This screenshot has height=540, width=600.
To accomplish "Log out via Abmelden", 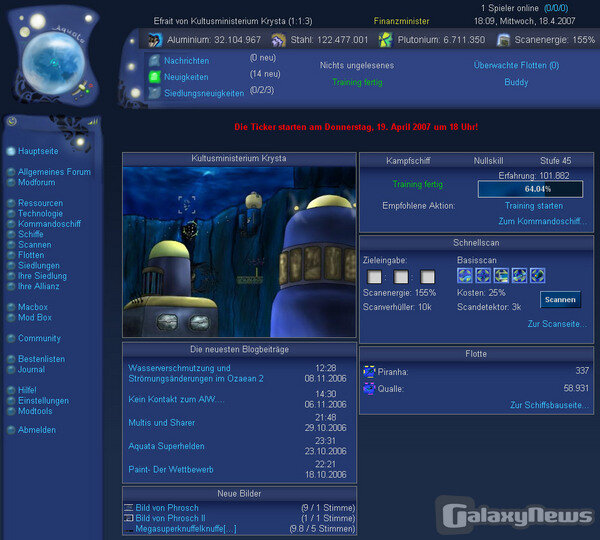I will [37, 430].
